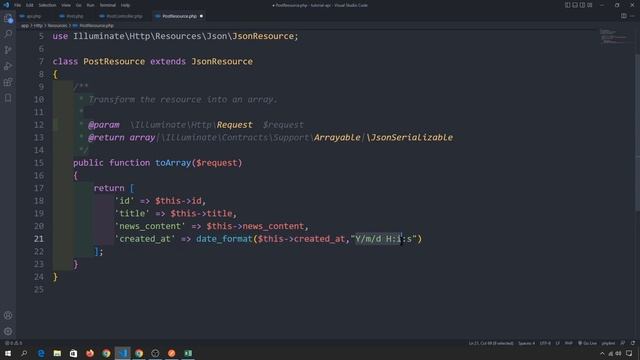Screen dimensions: 640x360
Task: Open the Edit menu
Action: point(30,5)
